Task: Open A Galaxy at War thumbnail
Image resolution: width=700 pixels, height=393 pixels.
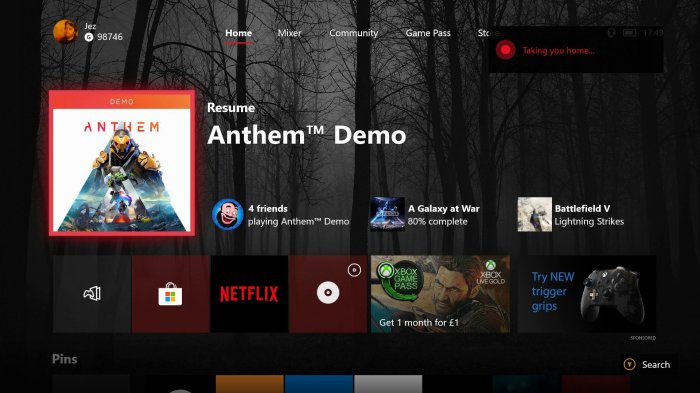Action: [387, 214]
